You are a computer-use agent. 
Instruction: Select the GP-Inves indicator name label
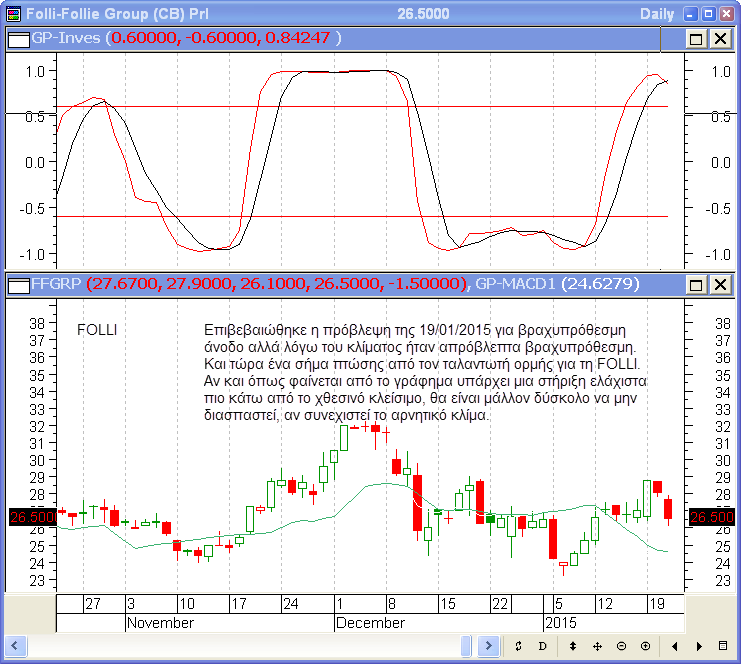click(66, 38)
